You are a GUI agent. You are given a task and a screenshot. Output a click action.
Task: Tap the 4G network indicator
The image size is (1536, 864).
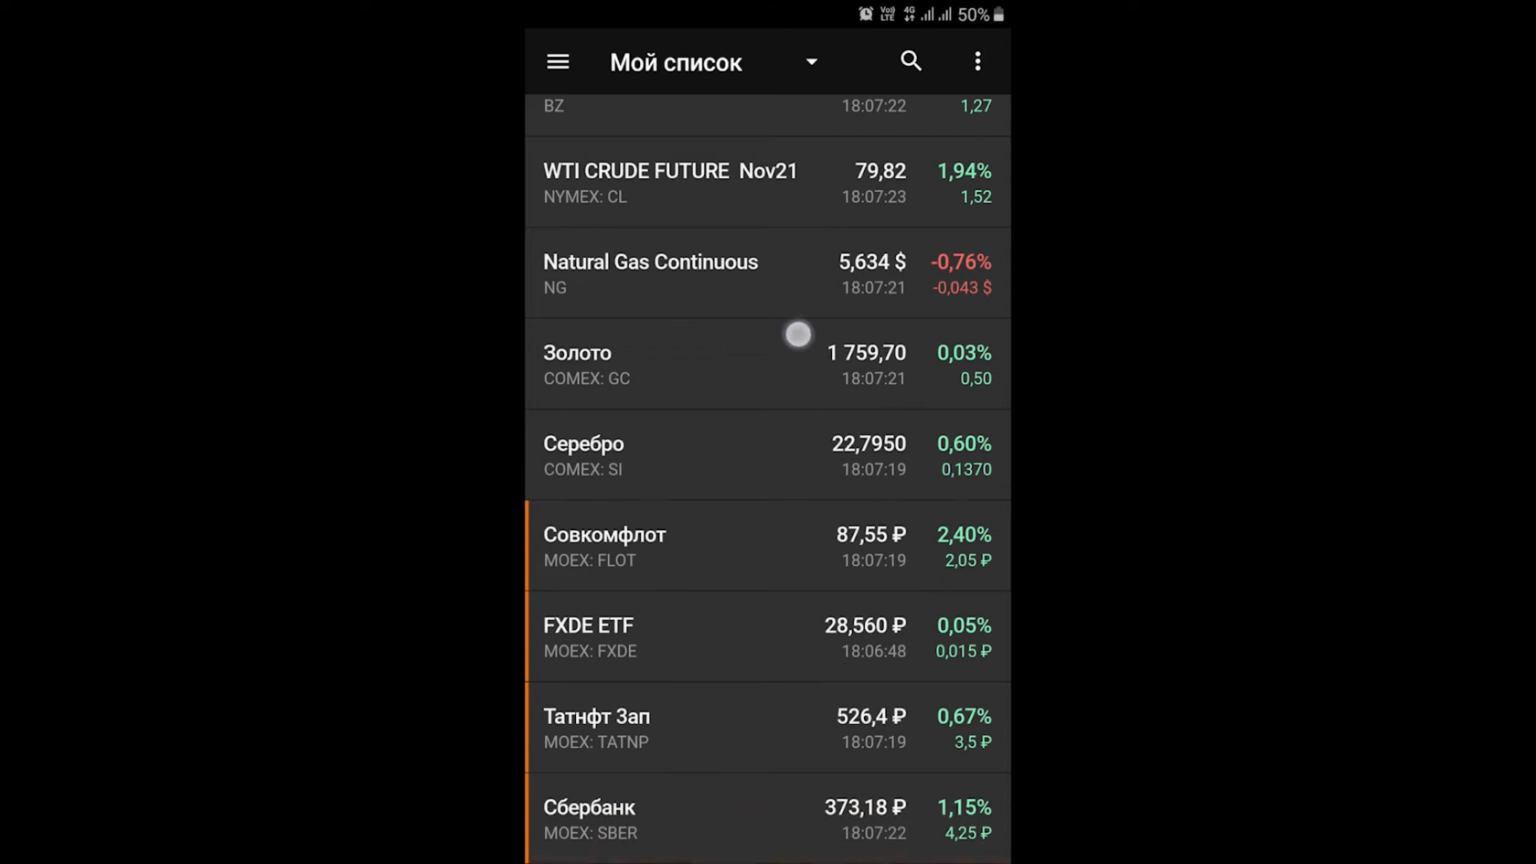point(910,14)
